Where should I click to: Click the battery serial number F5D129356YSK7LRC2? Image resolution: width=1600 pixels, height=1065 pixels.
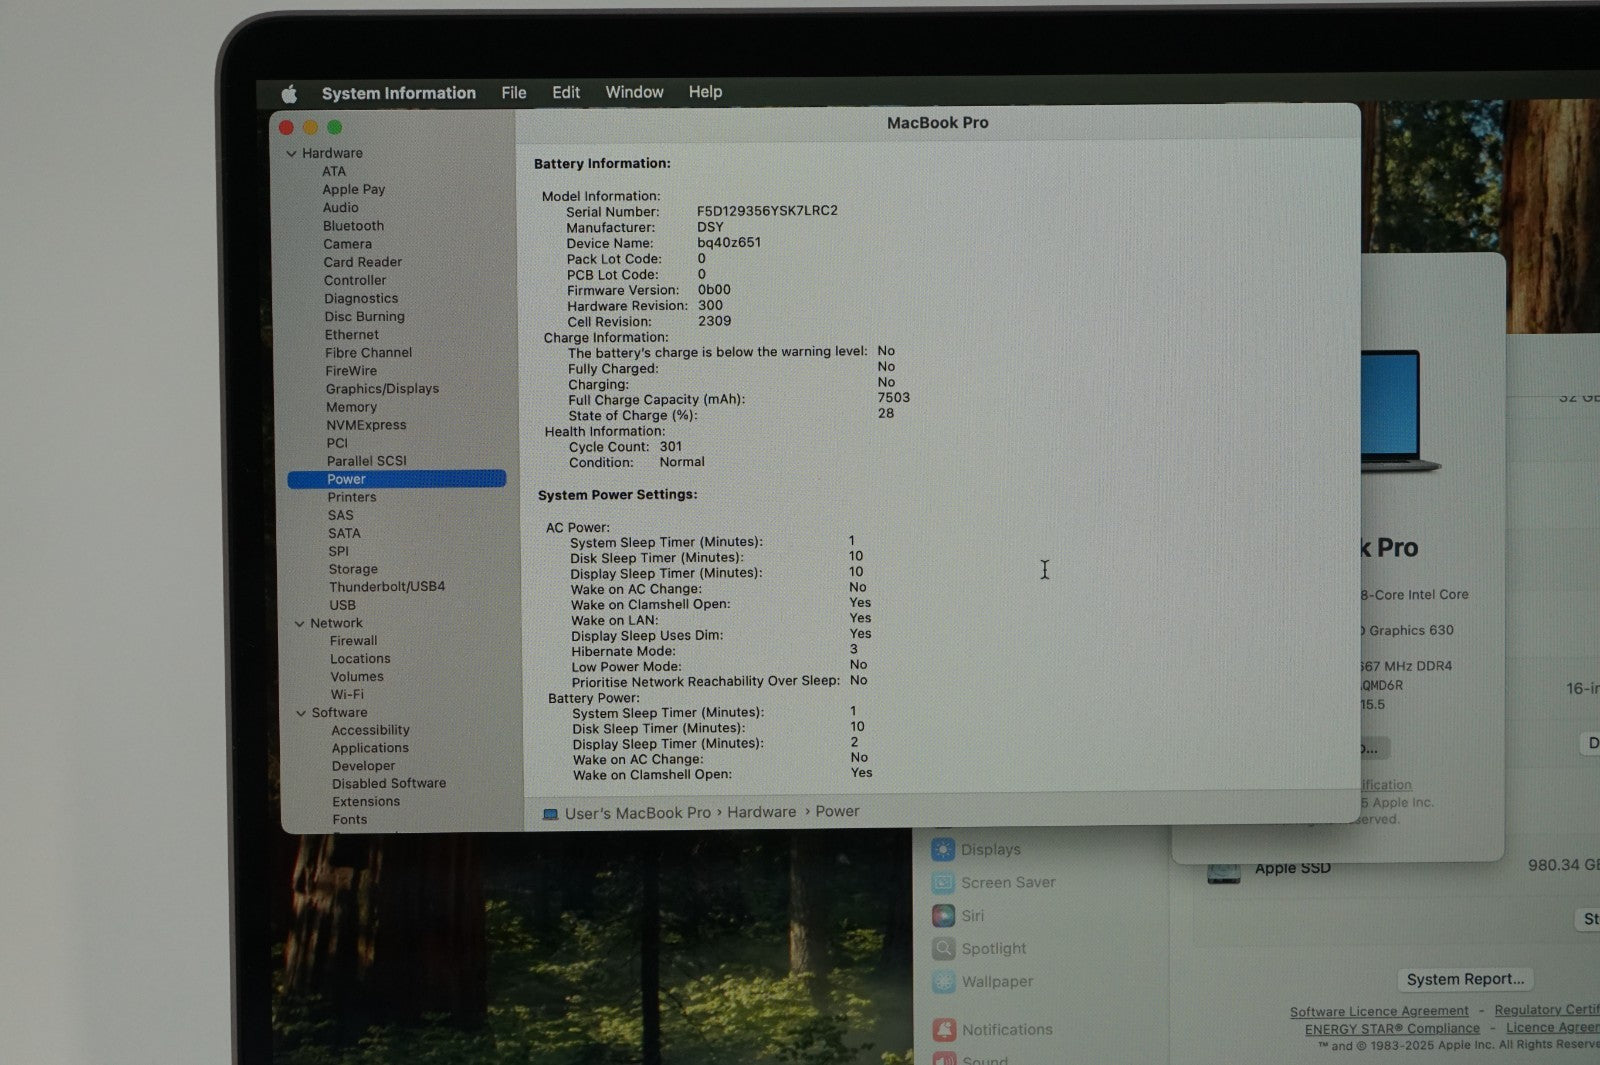tap(767, 211)
